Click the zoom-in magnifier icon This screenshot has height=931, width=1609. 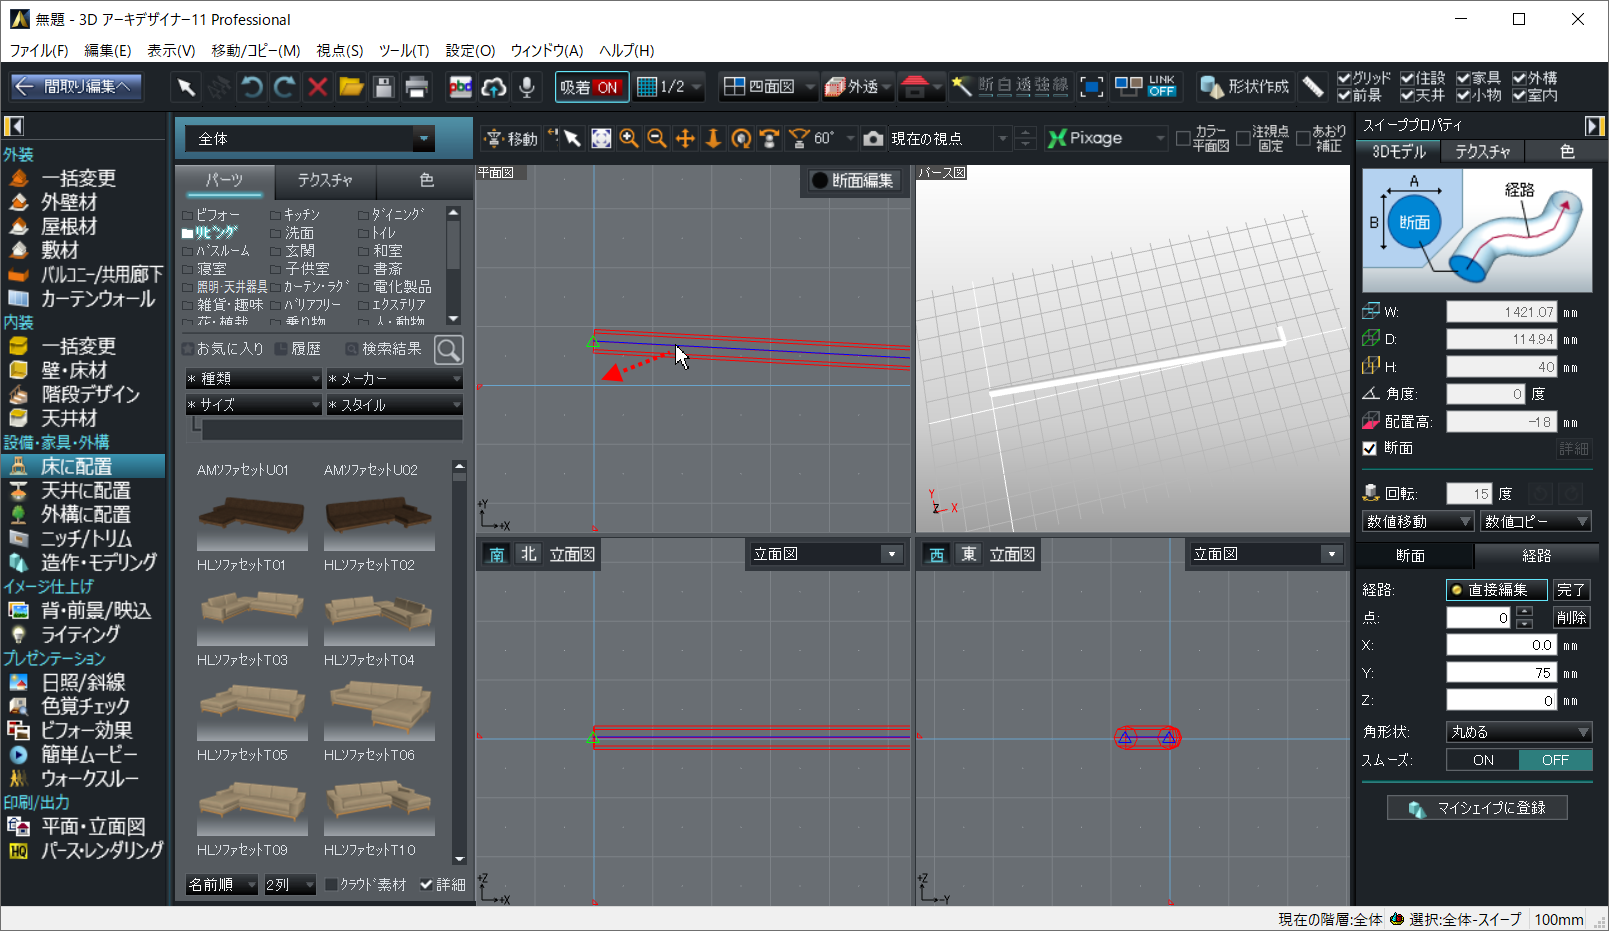[x=629, y=138]
